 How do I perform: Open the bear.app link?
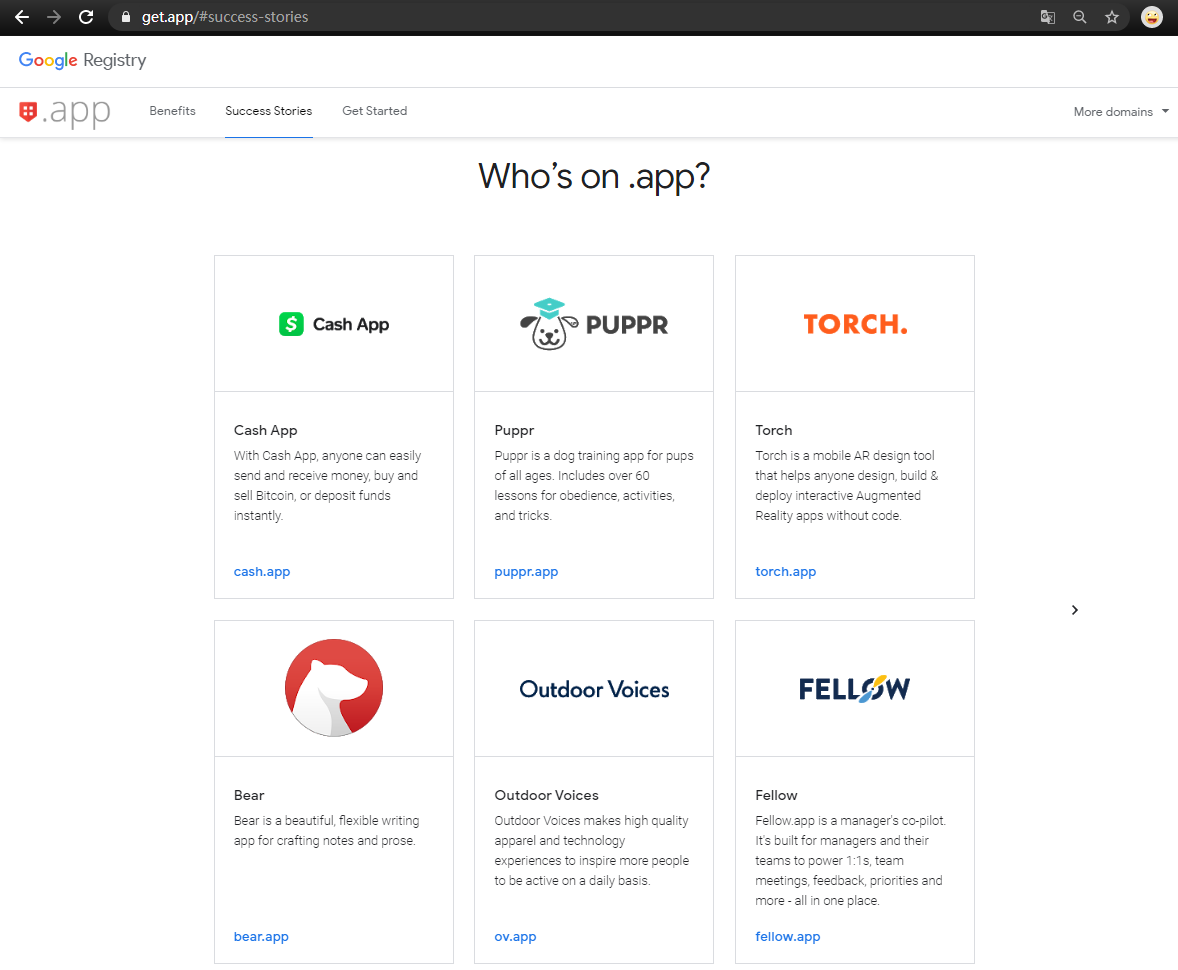pos(261,937)
